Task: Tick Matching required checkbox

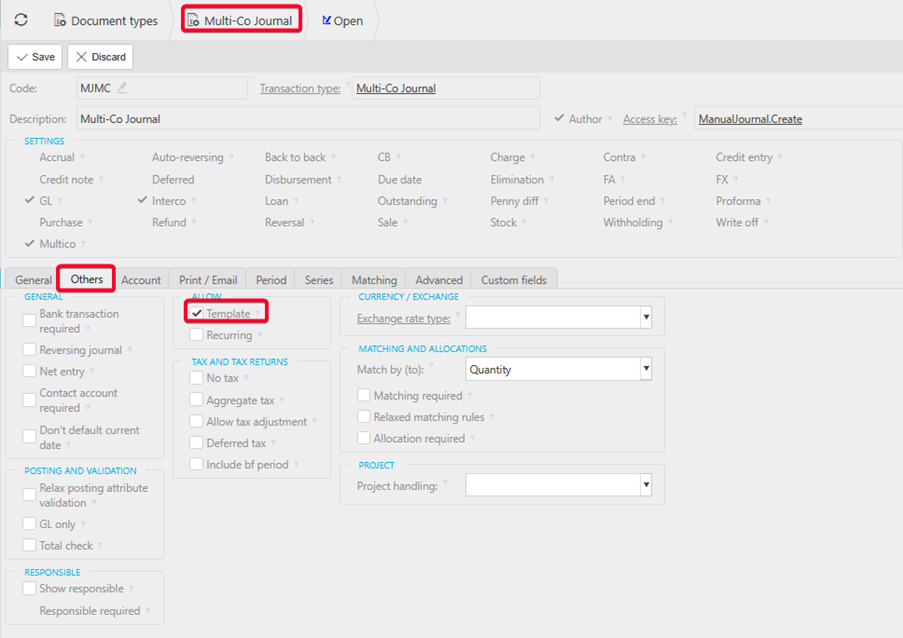Action: tap(363, 395)
